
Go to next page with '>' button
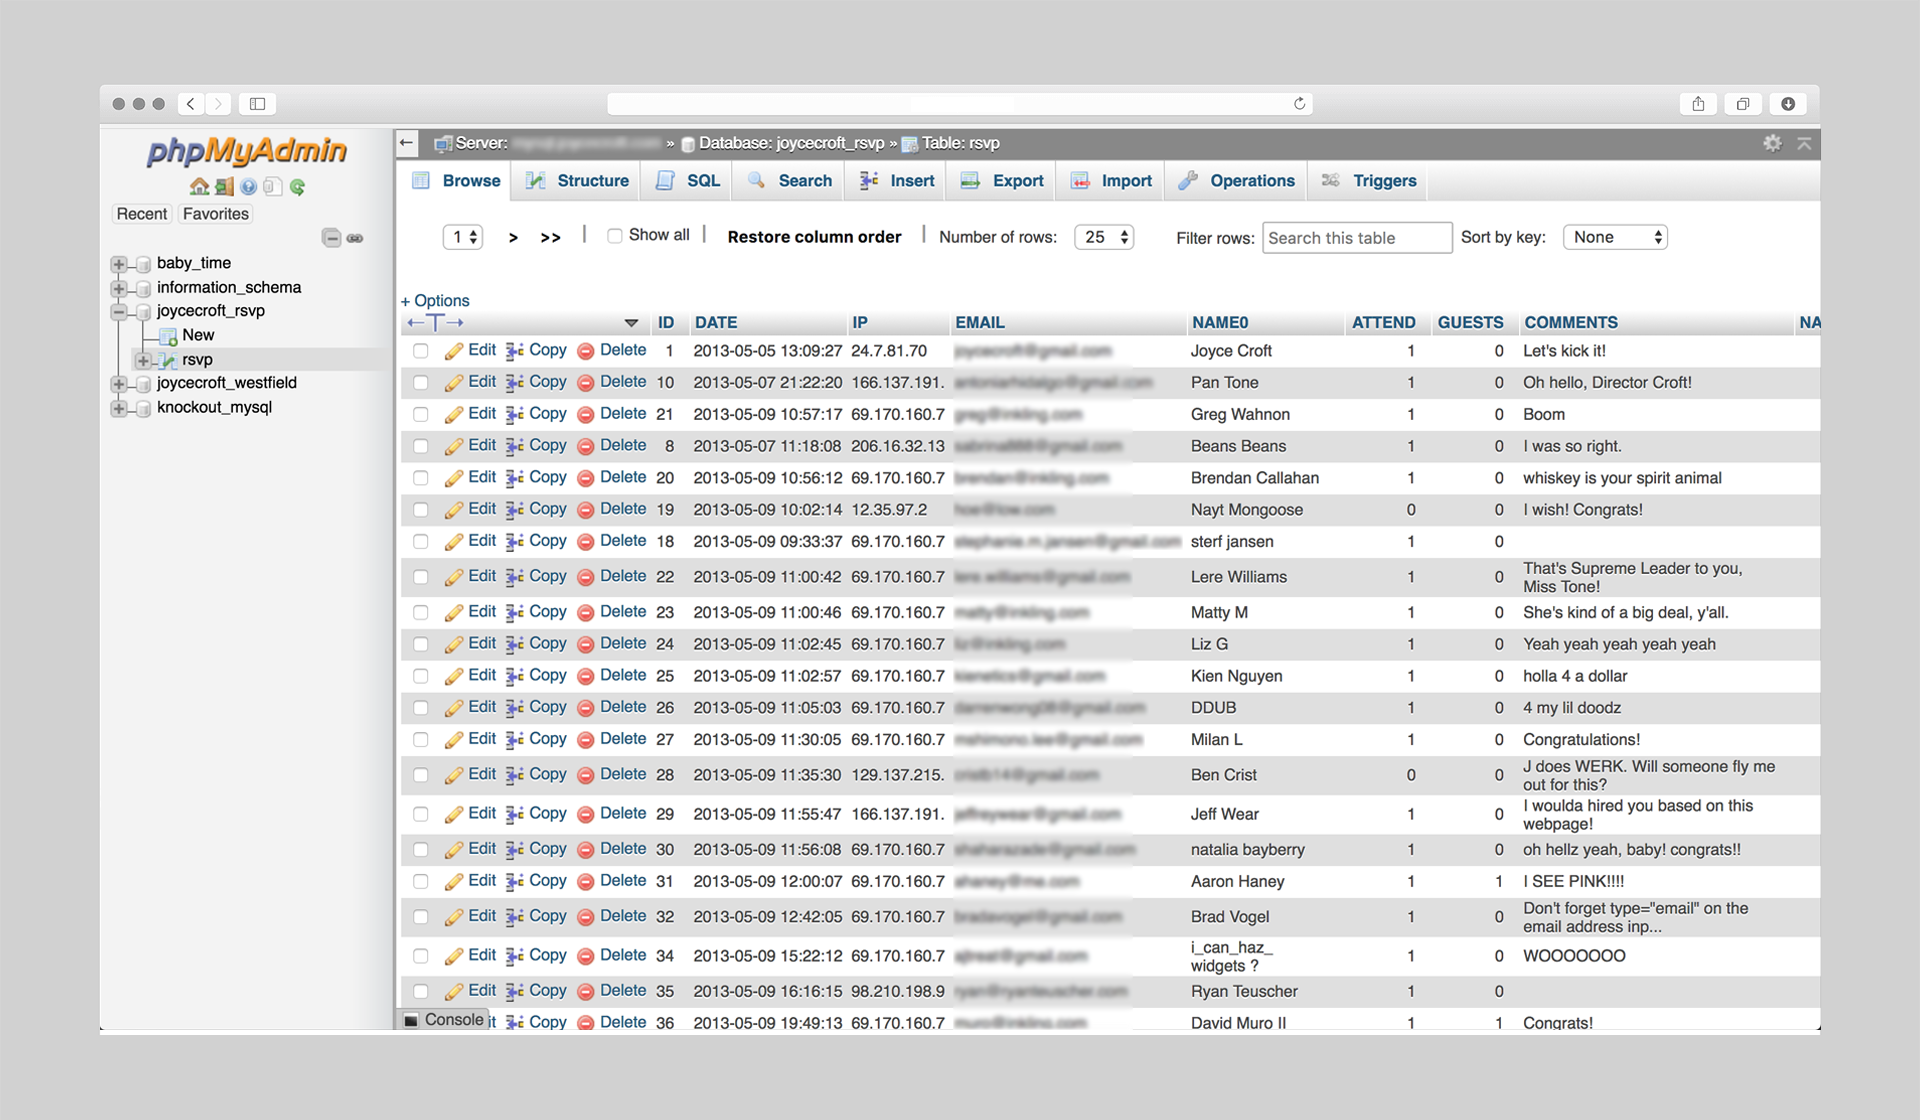click(x=513, y=238)
